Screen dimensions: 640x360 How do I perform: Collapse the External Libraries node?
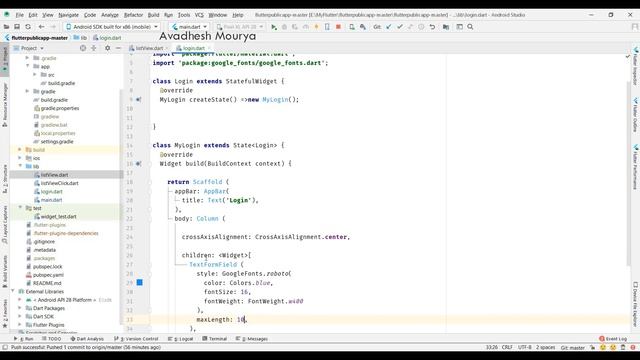tap(13, 291)
